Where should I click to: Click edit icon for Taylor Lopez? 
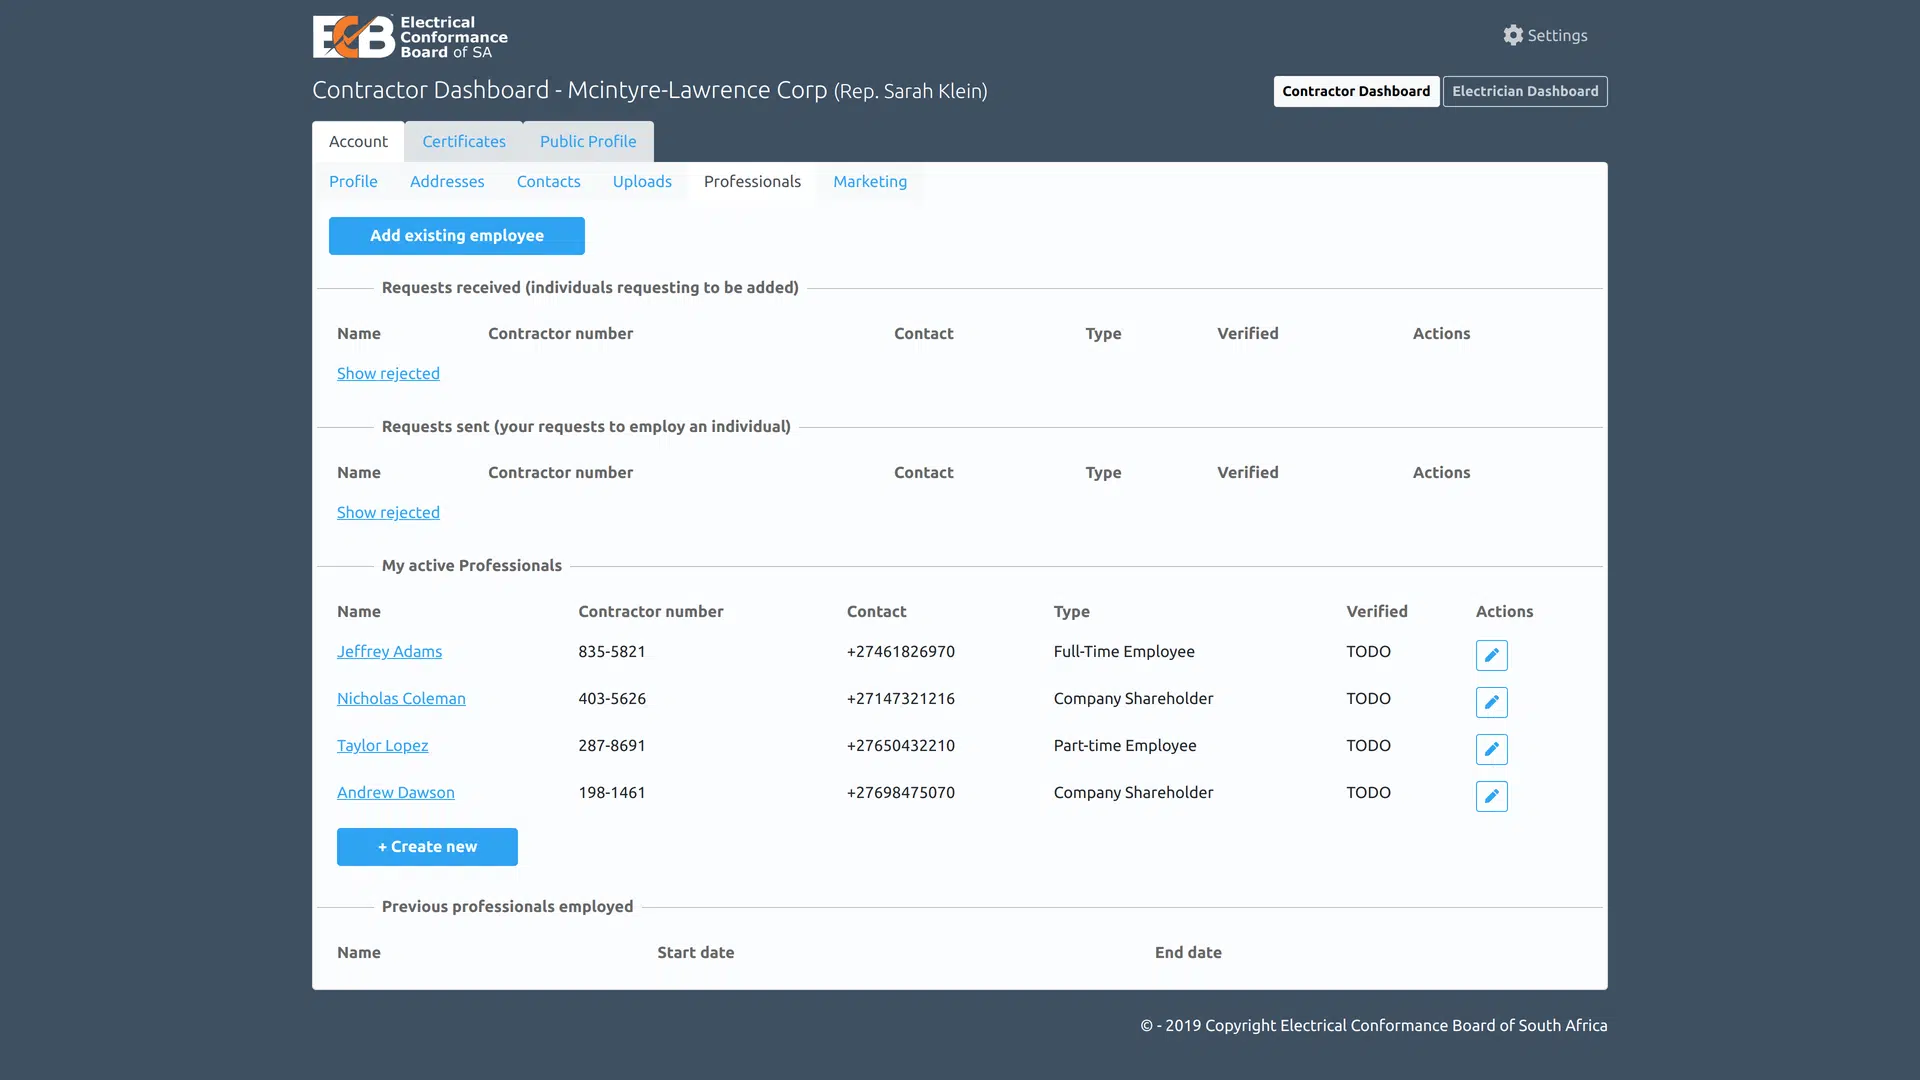1491,749
